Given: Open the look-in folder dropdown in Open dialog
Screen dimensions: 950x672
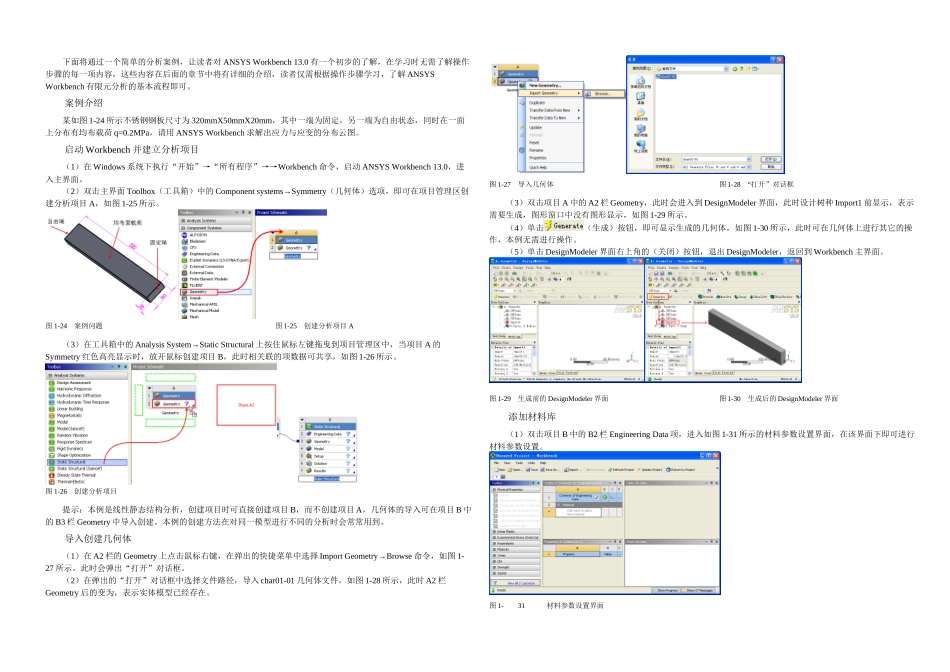Looking at the screenshot, I should [x=726, y=69].
